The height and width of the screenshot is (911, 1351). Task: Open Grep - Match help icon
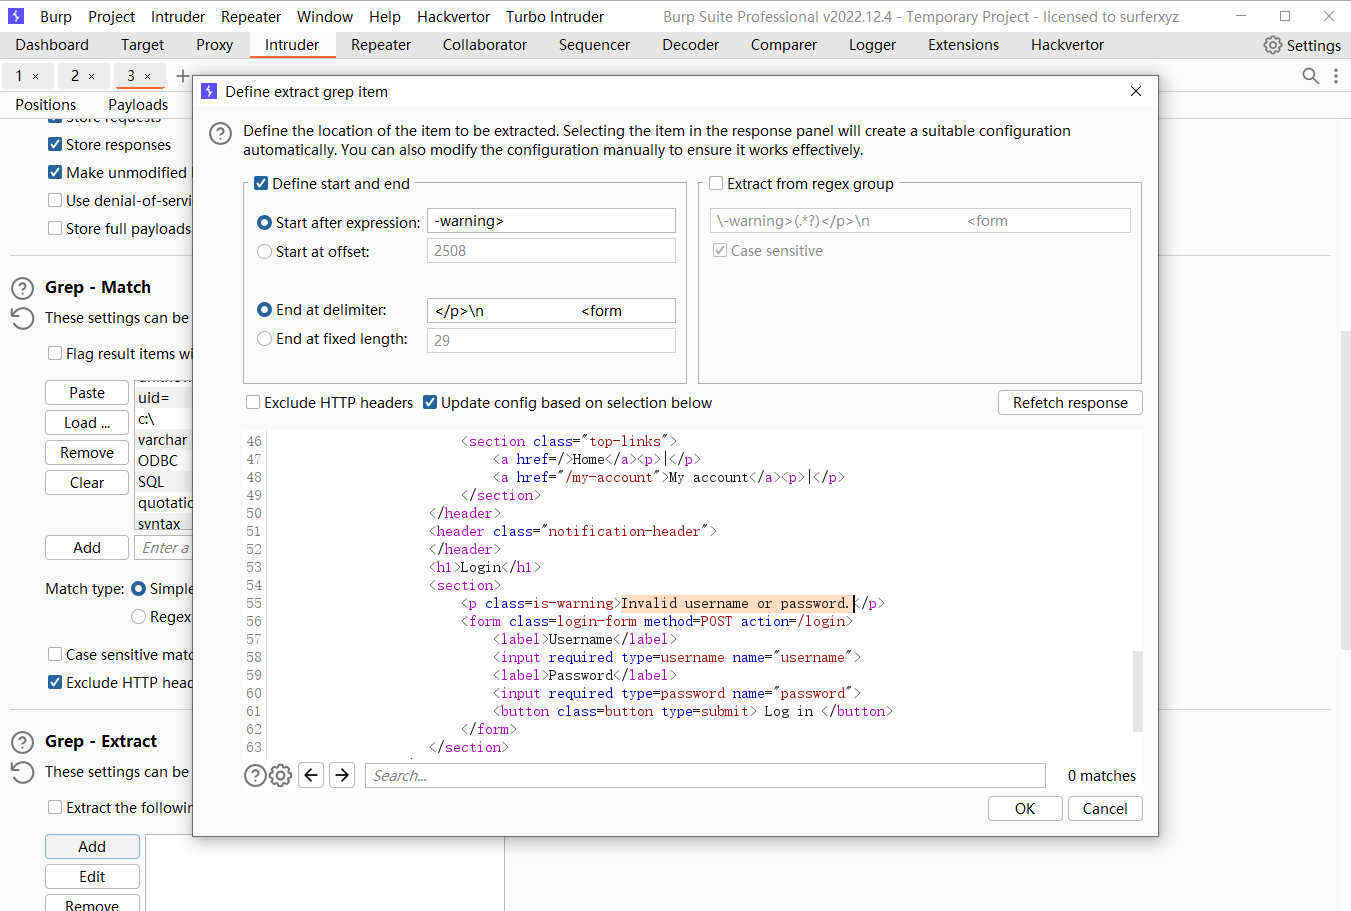[22, 289]
